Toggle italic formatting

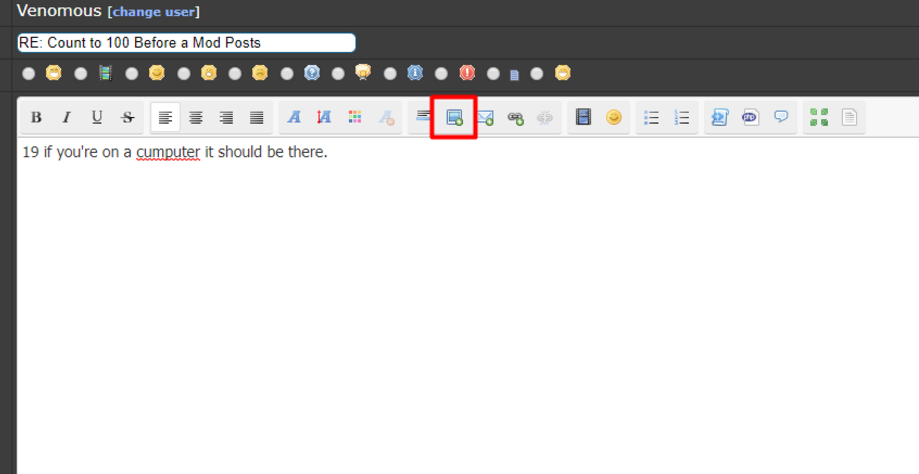(x=66, y=118)
